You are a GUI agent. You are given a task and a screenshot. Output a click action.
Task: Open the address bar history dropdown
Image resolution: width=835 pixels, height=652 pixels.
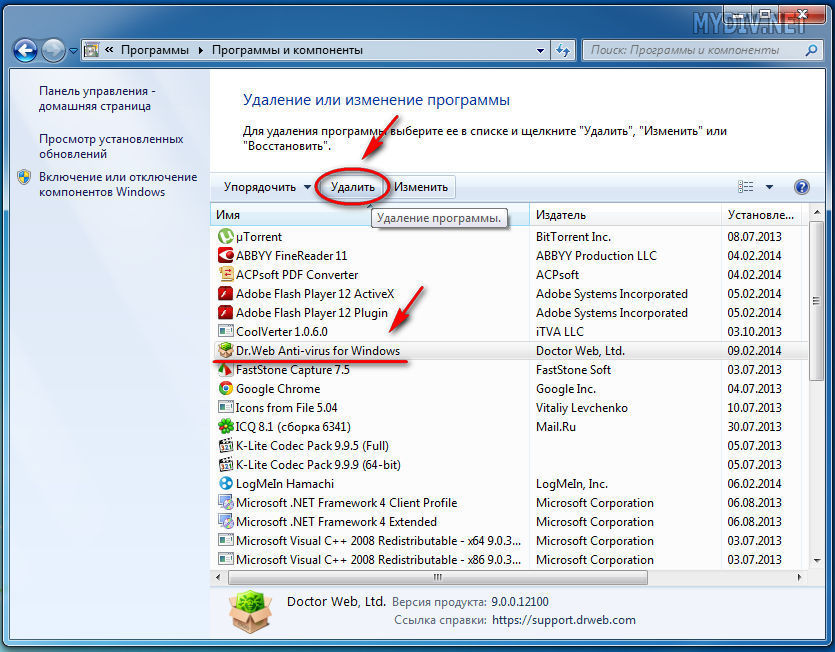click(x=541, y=51)
